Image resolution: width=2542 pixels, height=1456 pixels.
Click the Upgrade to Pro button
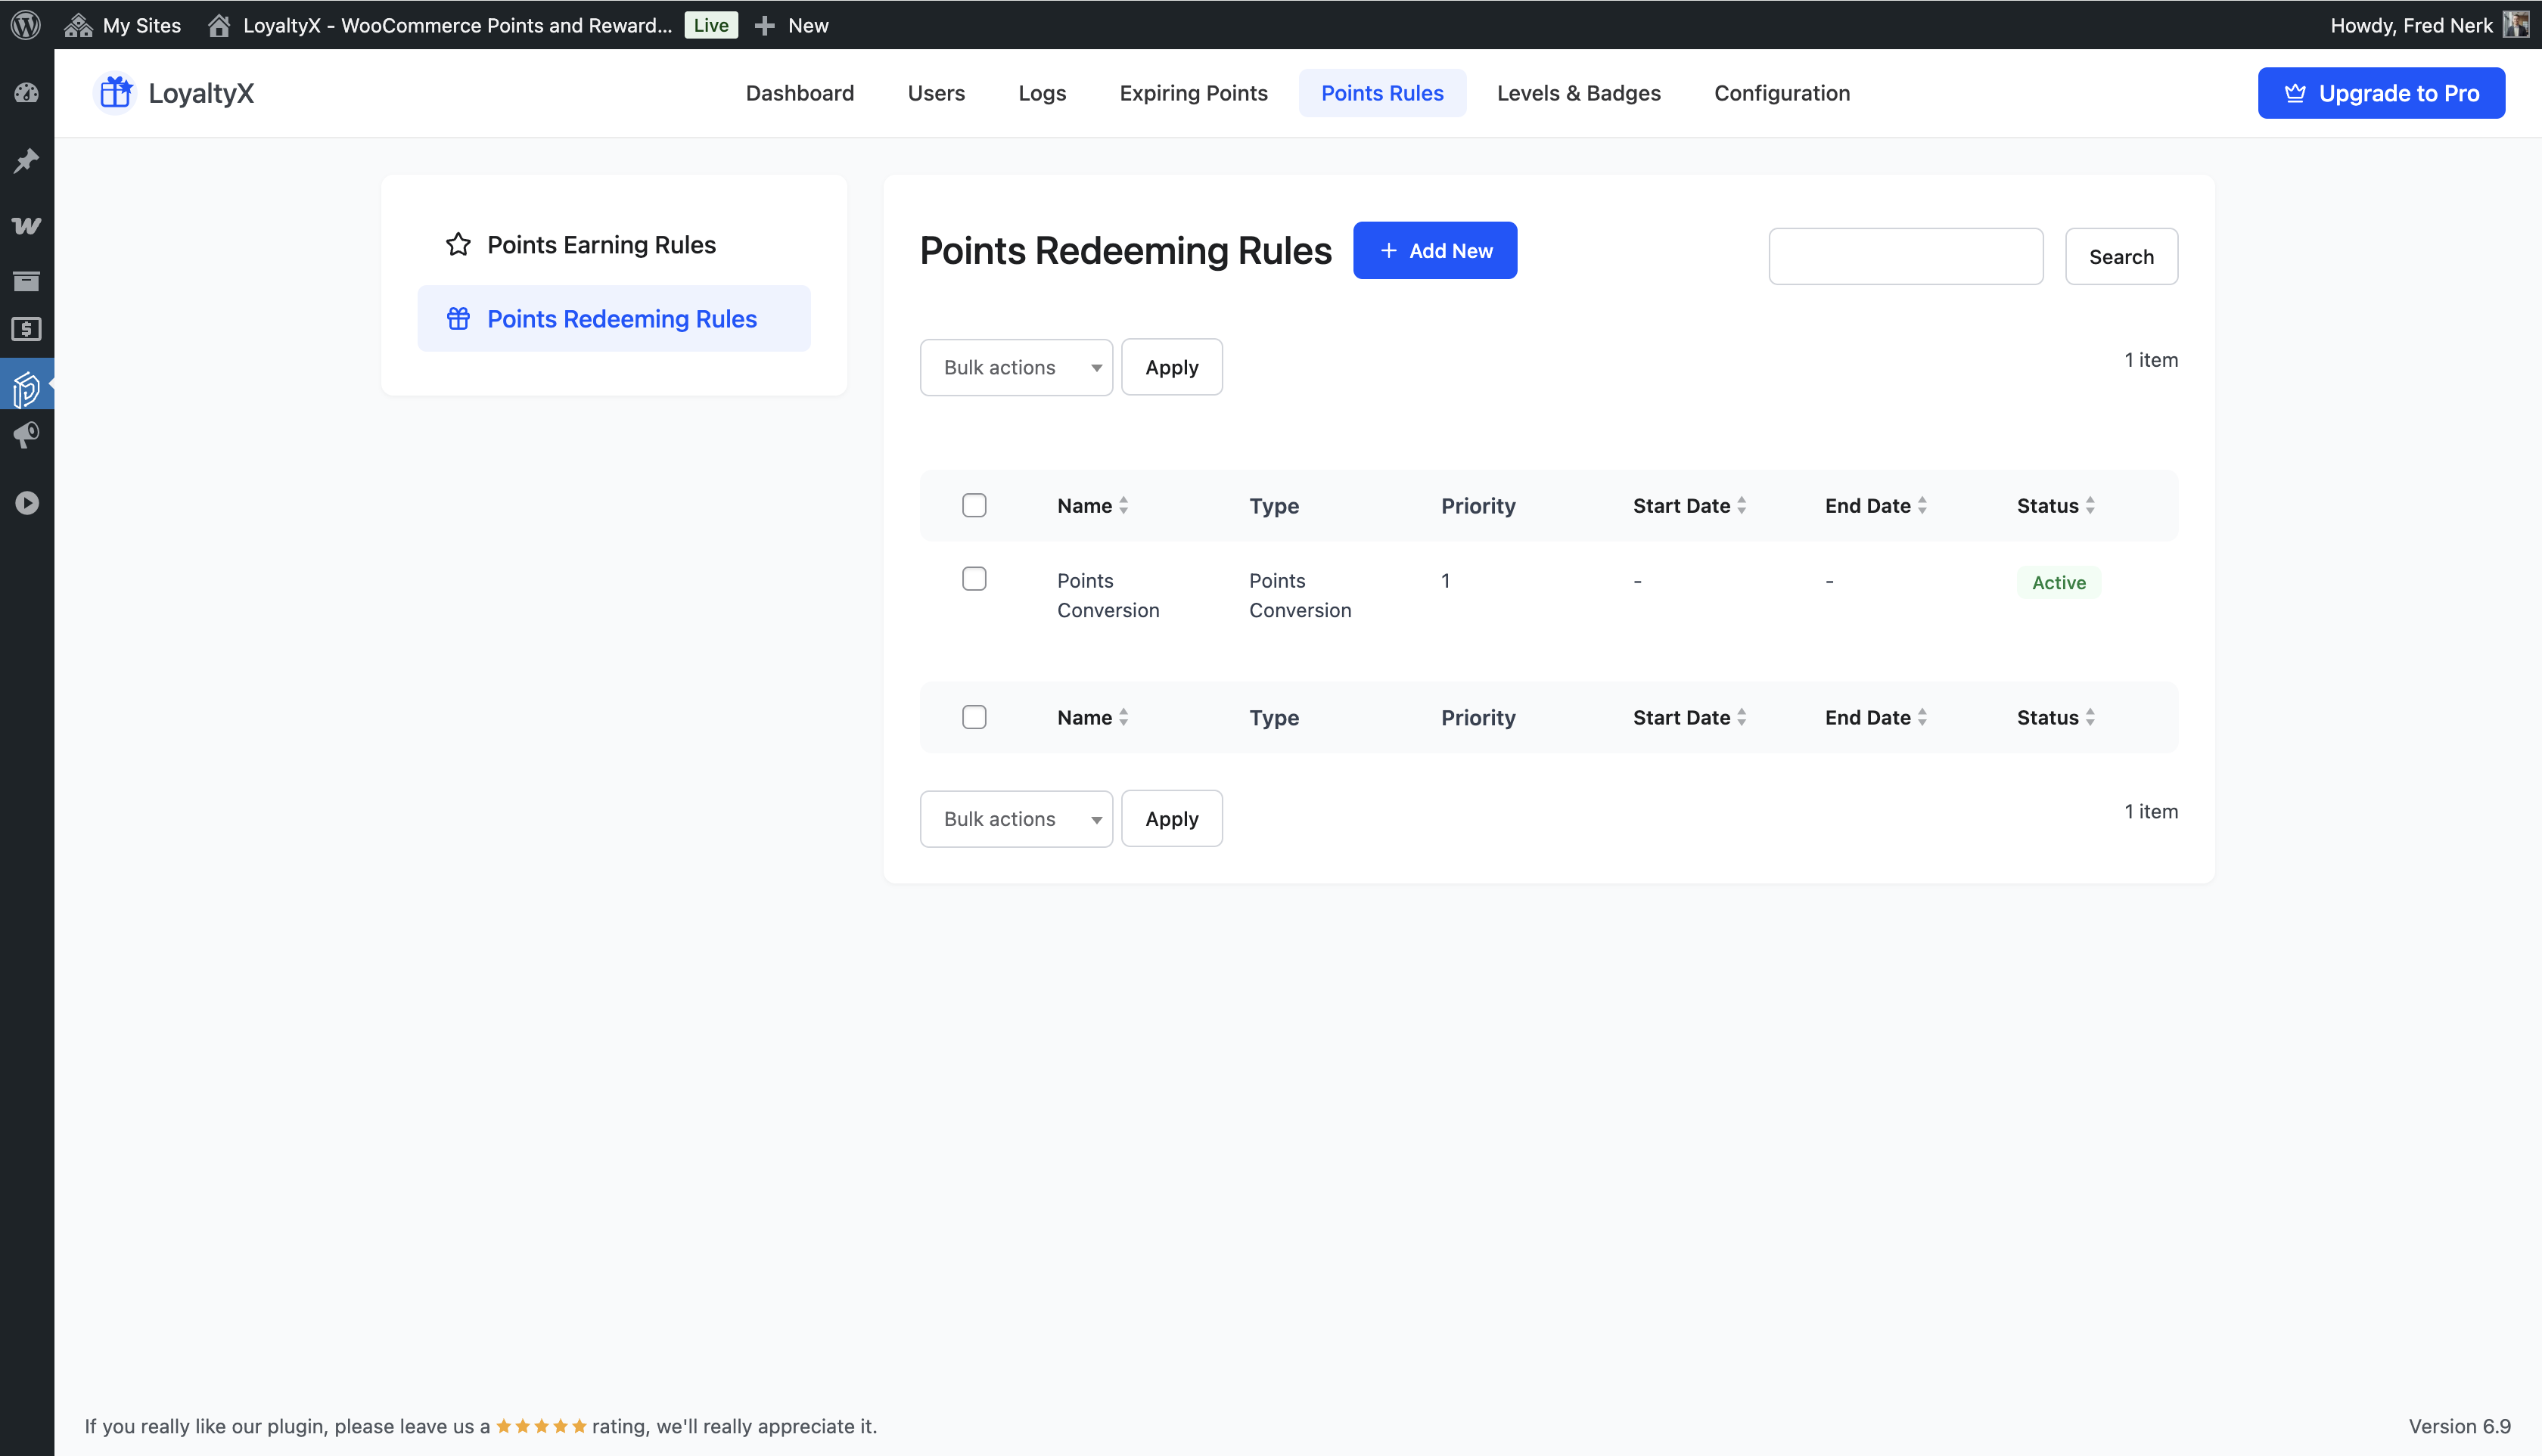[x=2380, y=93]
